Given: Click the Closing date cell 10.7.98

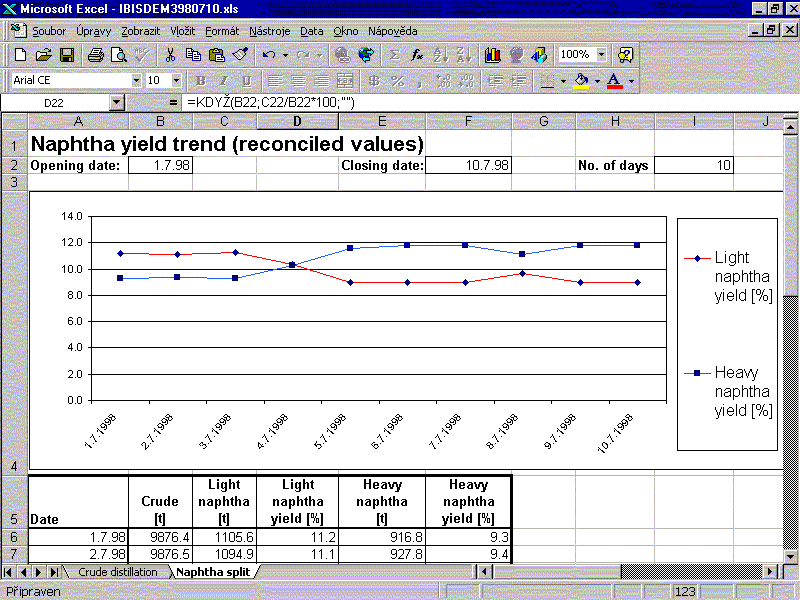Looking at the screenshot, I should point(468,166).
